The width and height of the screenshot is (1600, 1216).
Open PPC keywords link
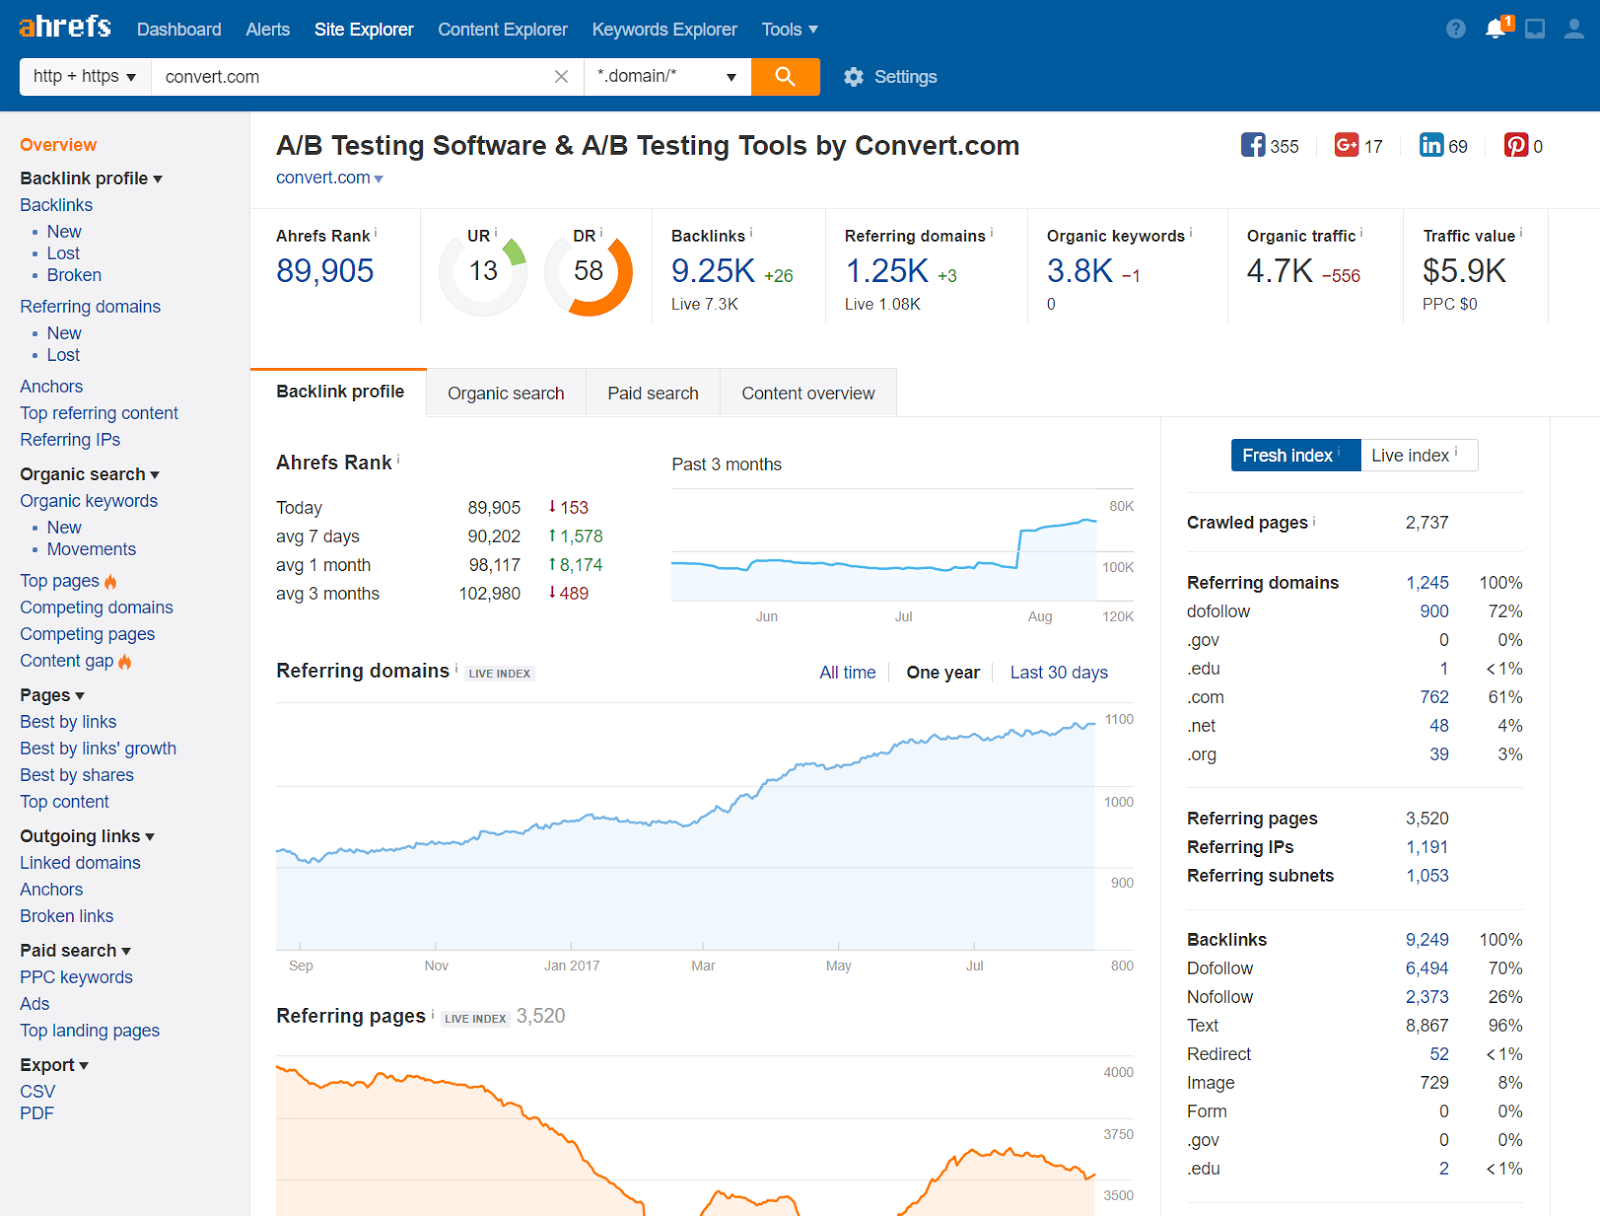(x=76, y=977)
